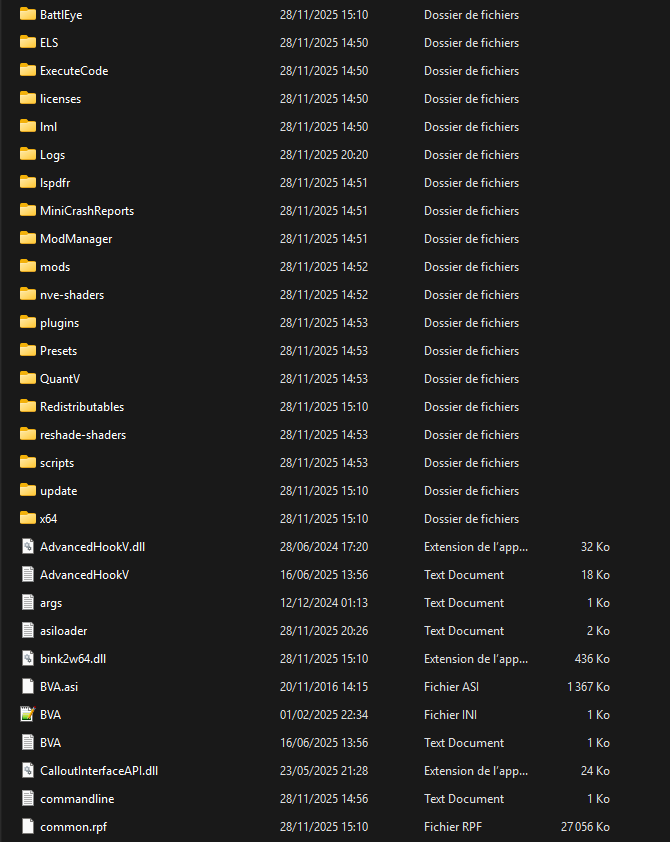Click the MiniCrashReports folder name
This screenshot has width=670, height=842.
87,211
